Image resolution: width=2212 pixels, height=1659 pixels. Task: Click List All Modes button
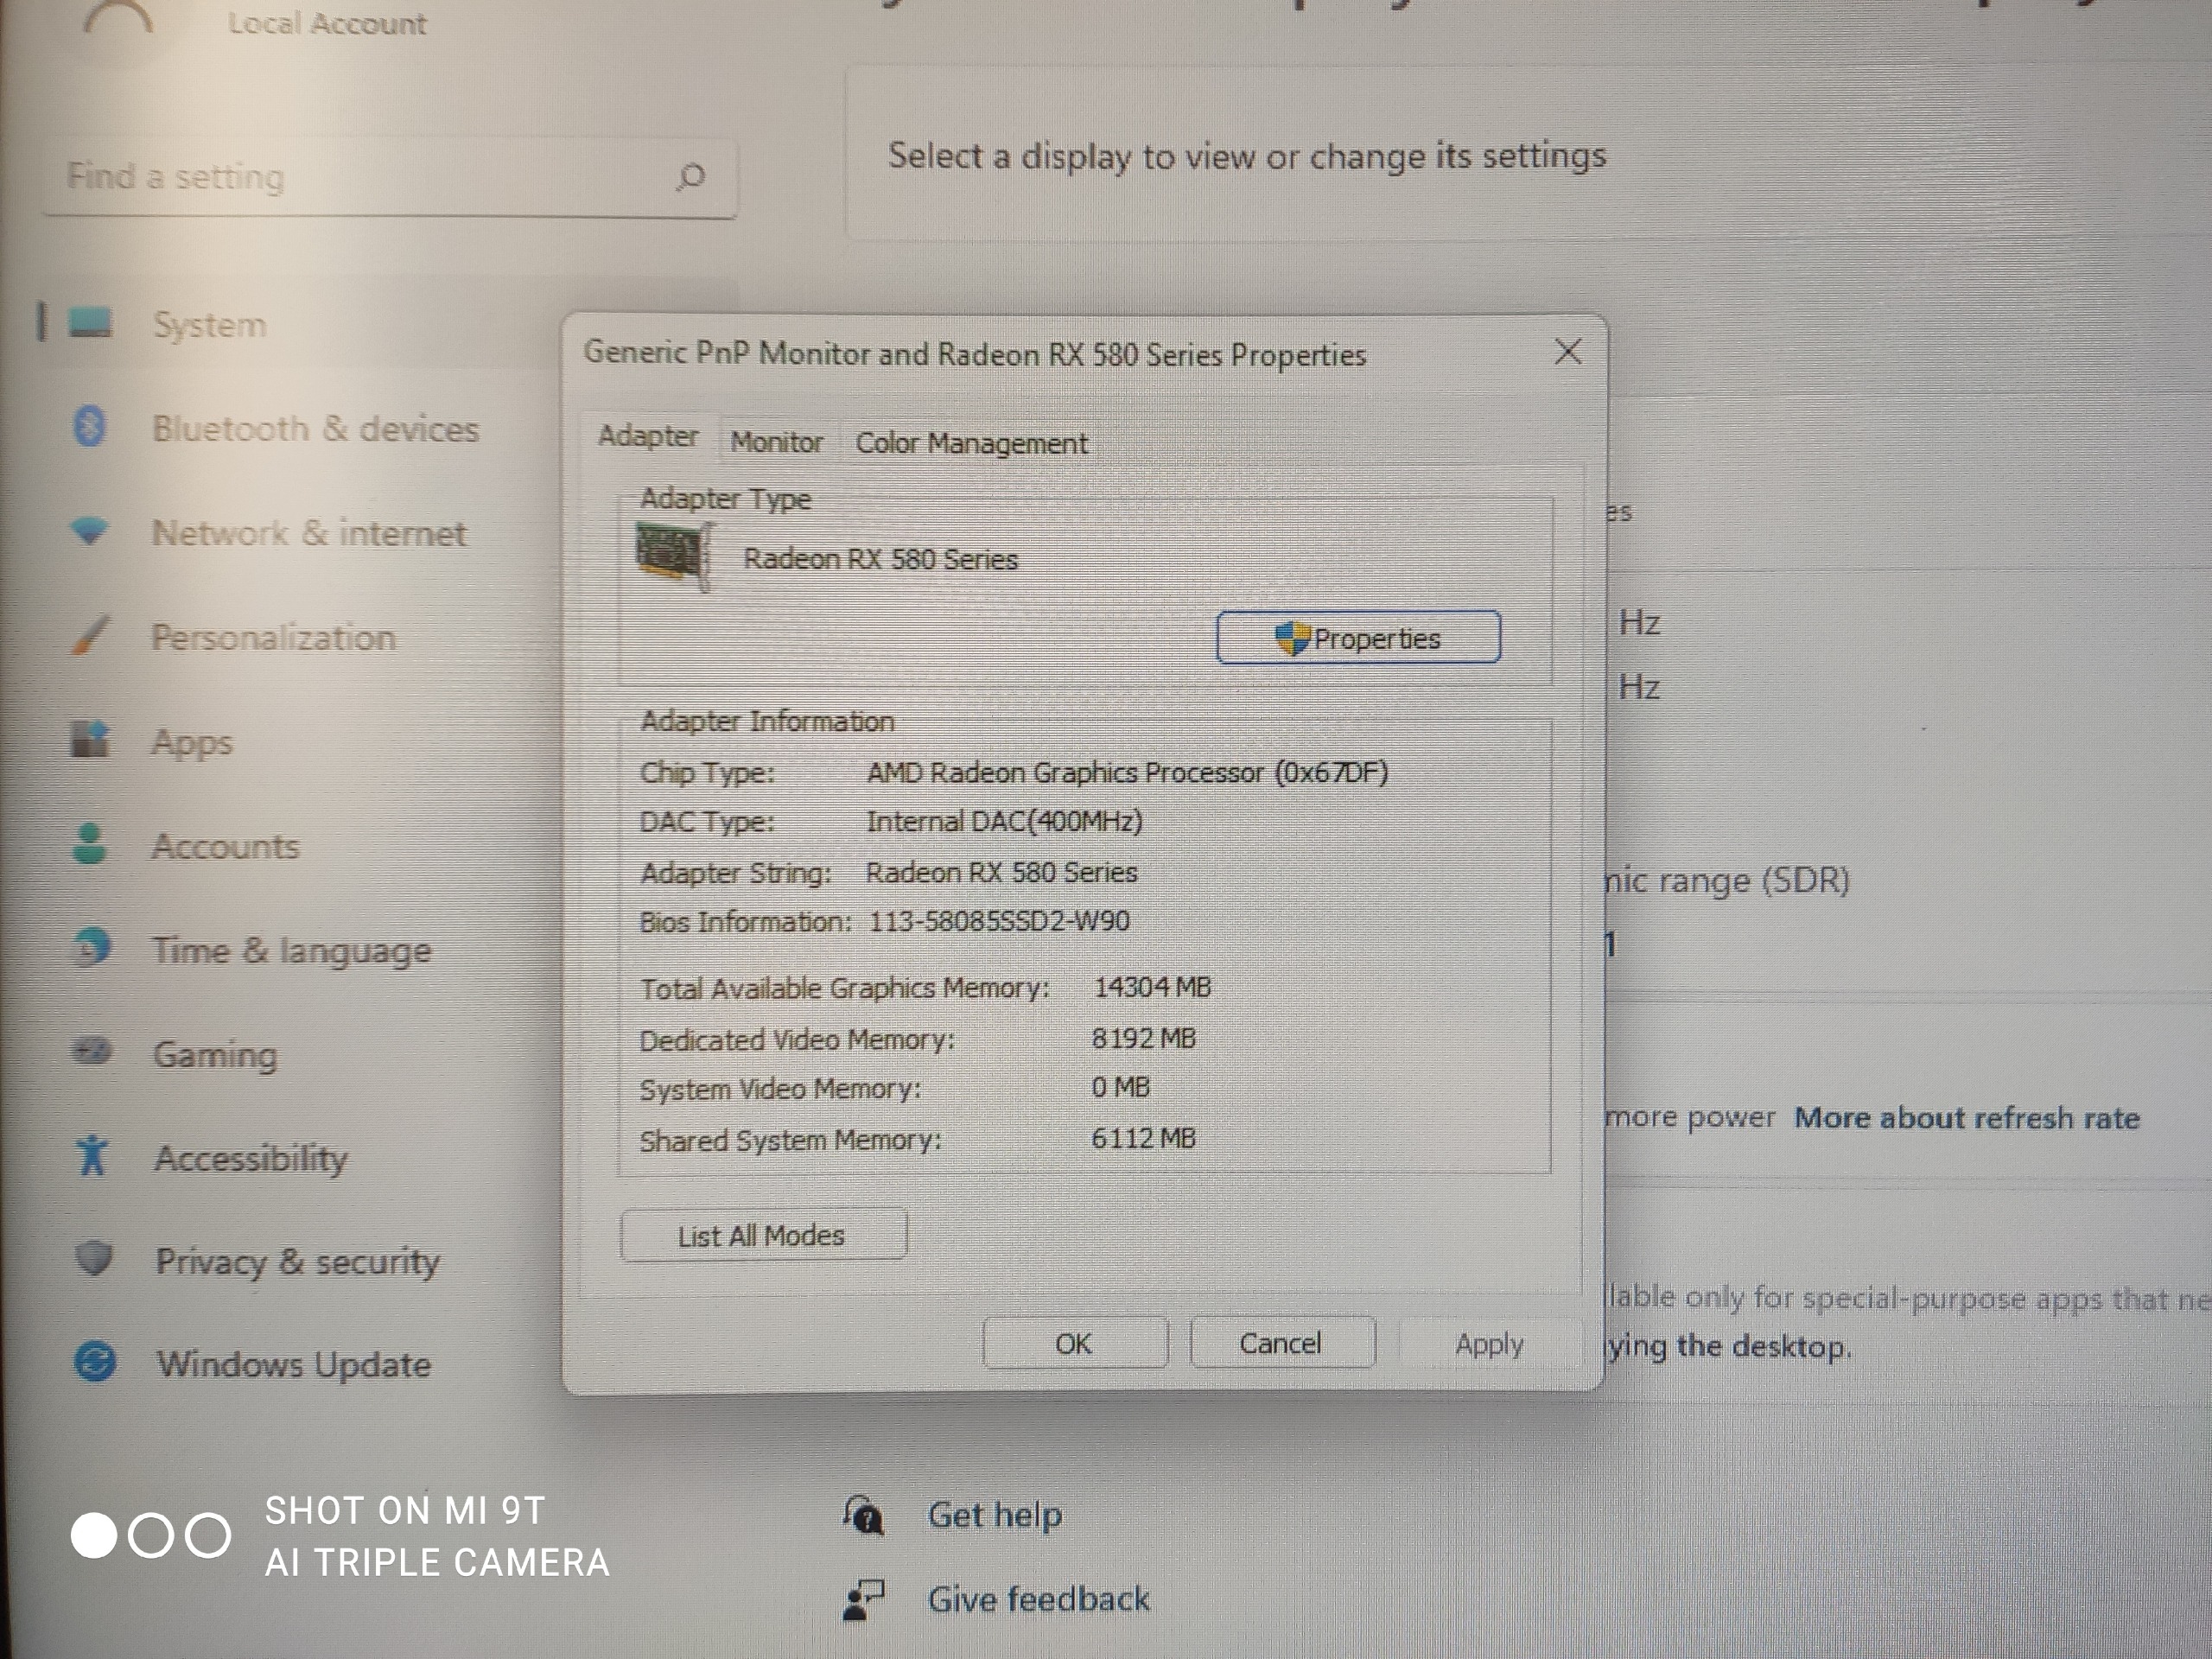click(763, 1235)
